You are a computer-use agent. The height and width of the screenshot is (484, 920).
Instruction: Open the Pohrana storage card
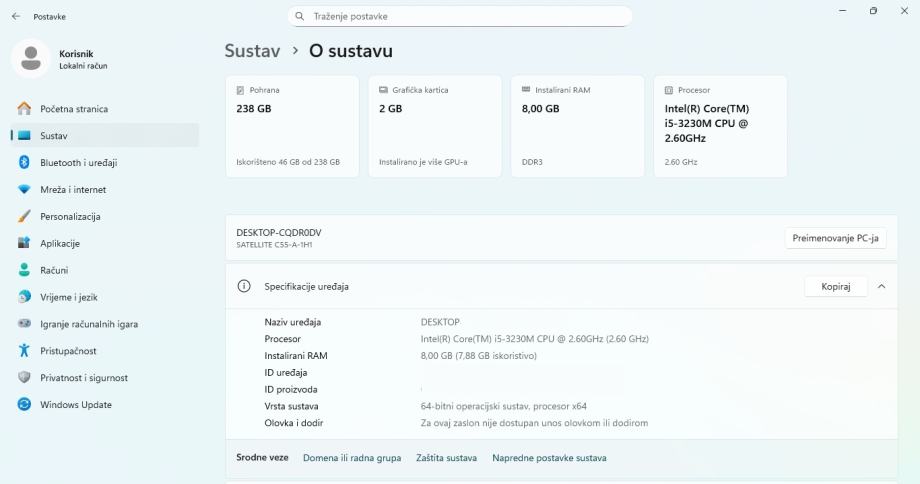[x=291, y=127]
